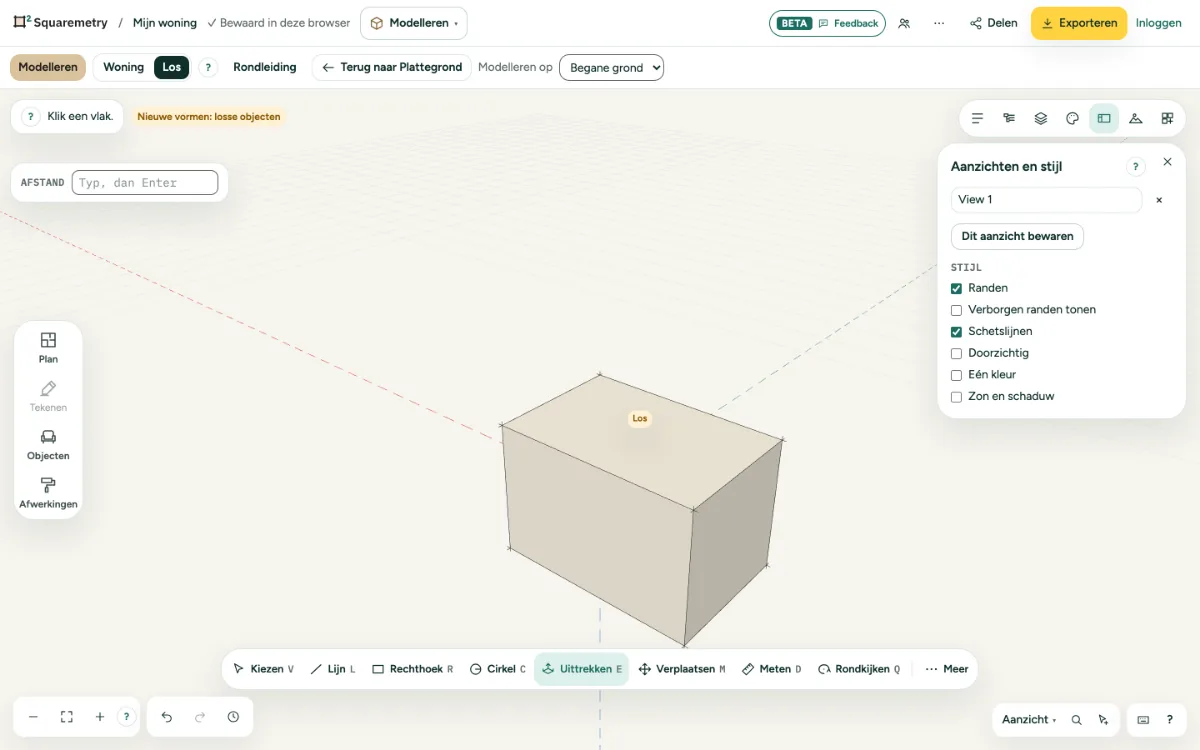The height and width of the screenshot is (750, 1200).
Task: Open the Objecten furniture panel
Action: pyautogui.click(x=48, y=445)
